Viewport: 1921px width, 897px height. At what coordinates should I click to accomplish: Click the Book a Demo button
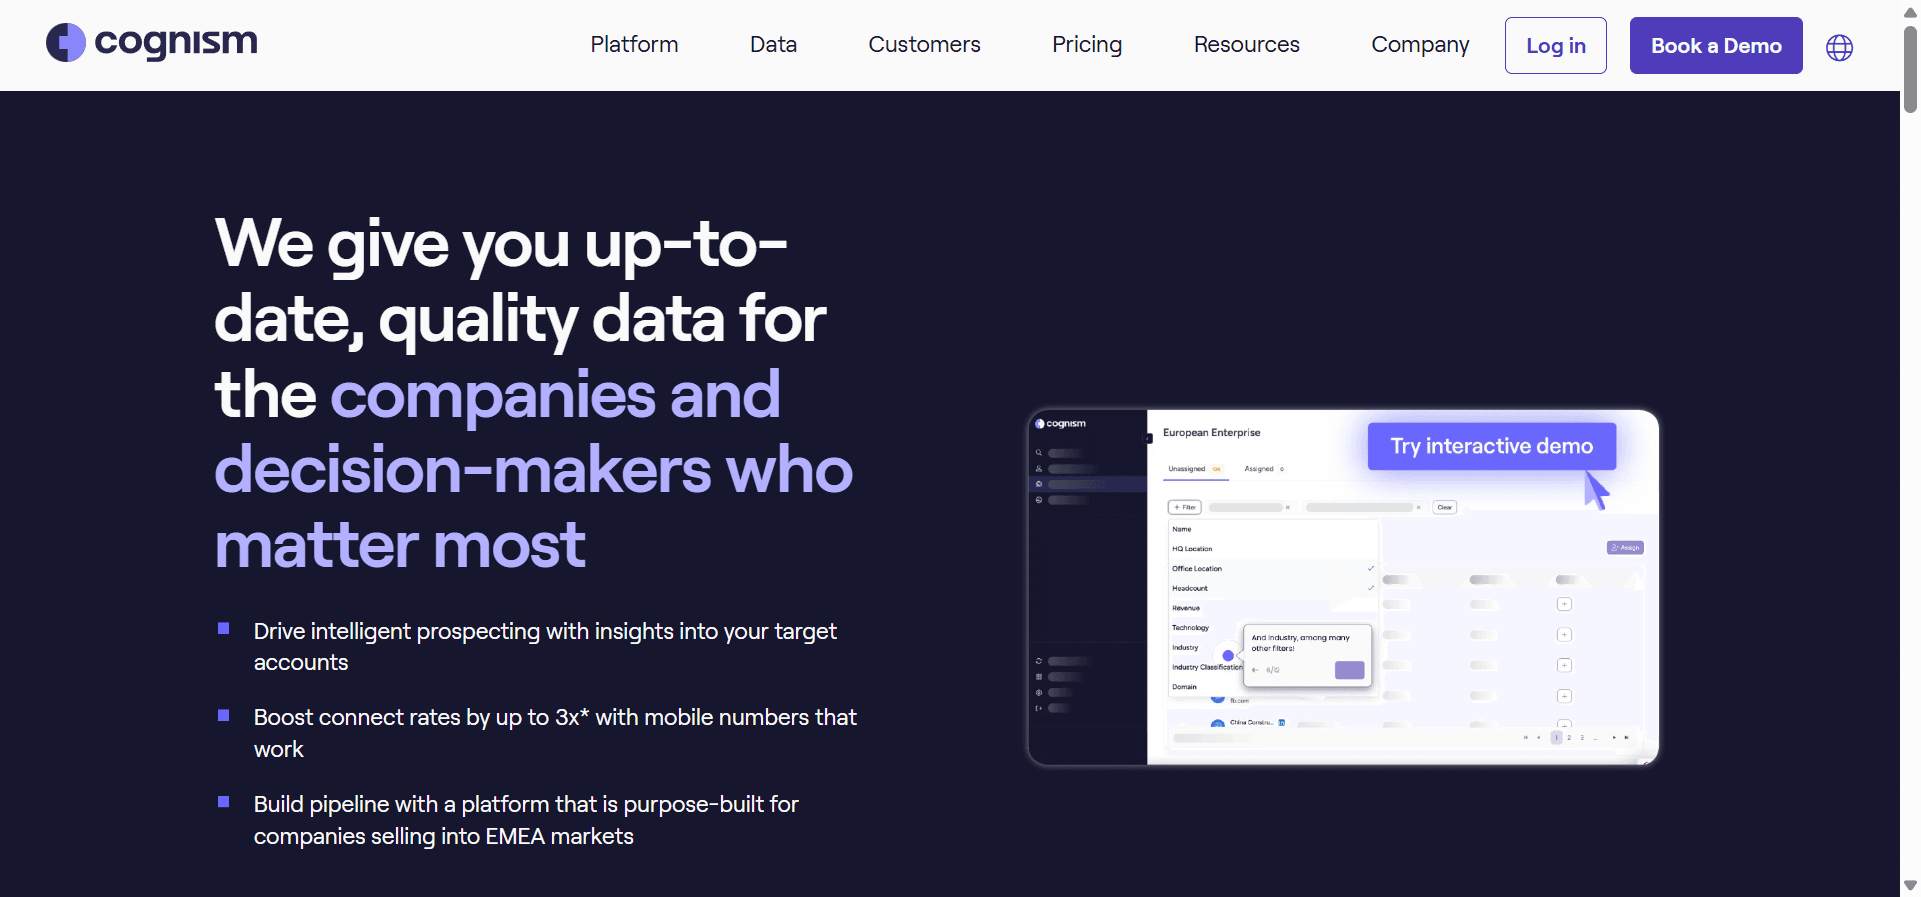click(1715, 45)
